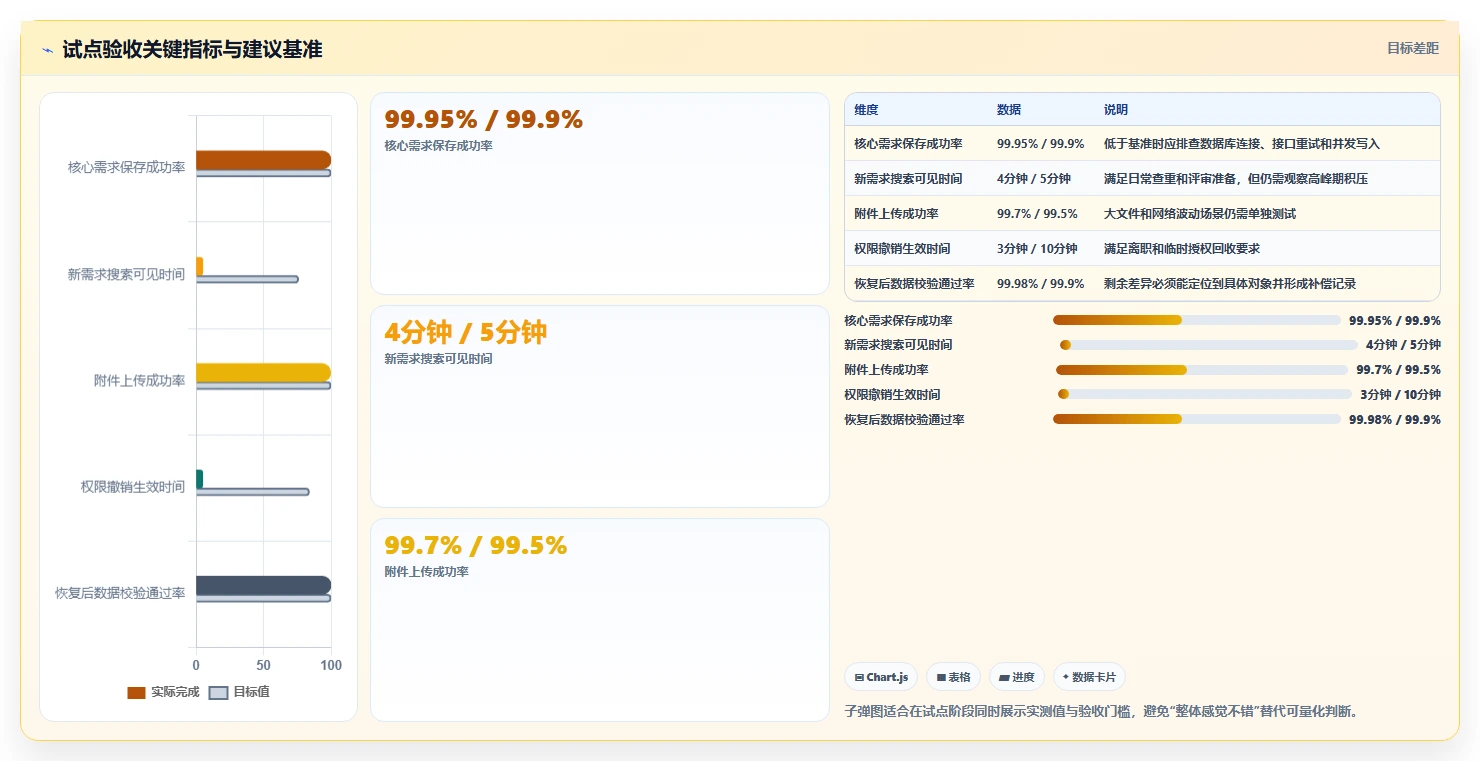Click the 目标差距 label in the header
This screenshot has height=761, width=1480.
(x=1412, y=48)
